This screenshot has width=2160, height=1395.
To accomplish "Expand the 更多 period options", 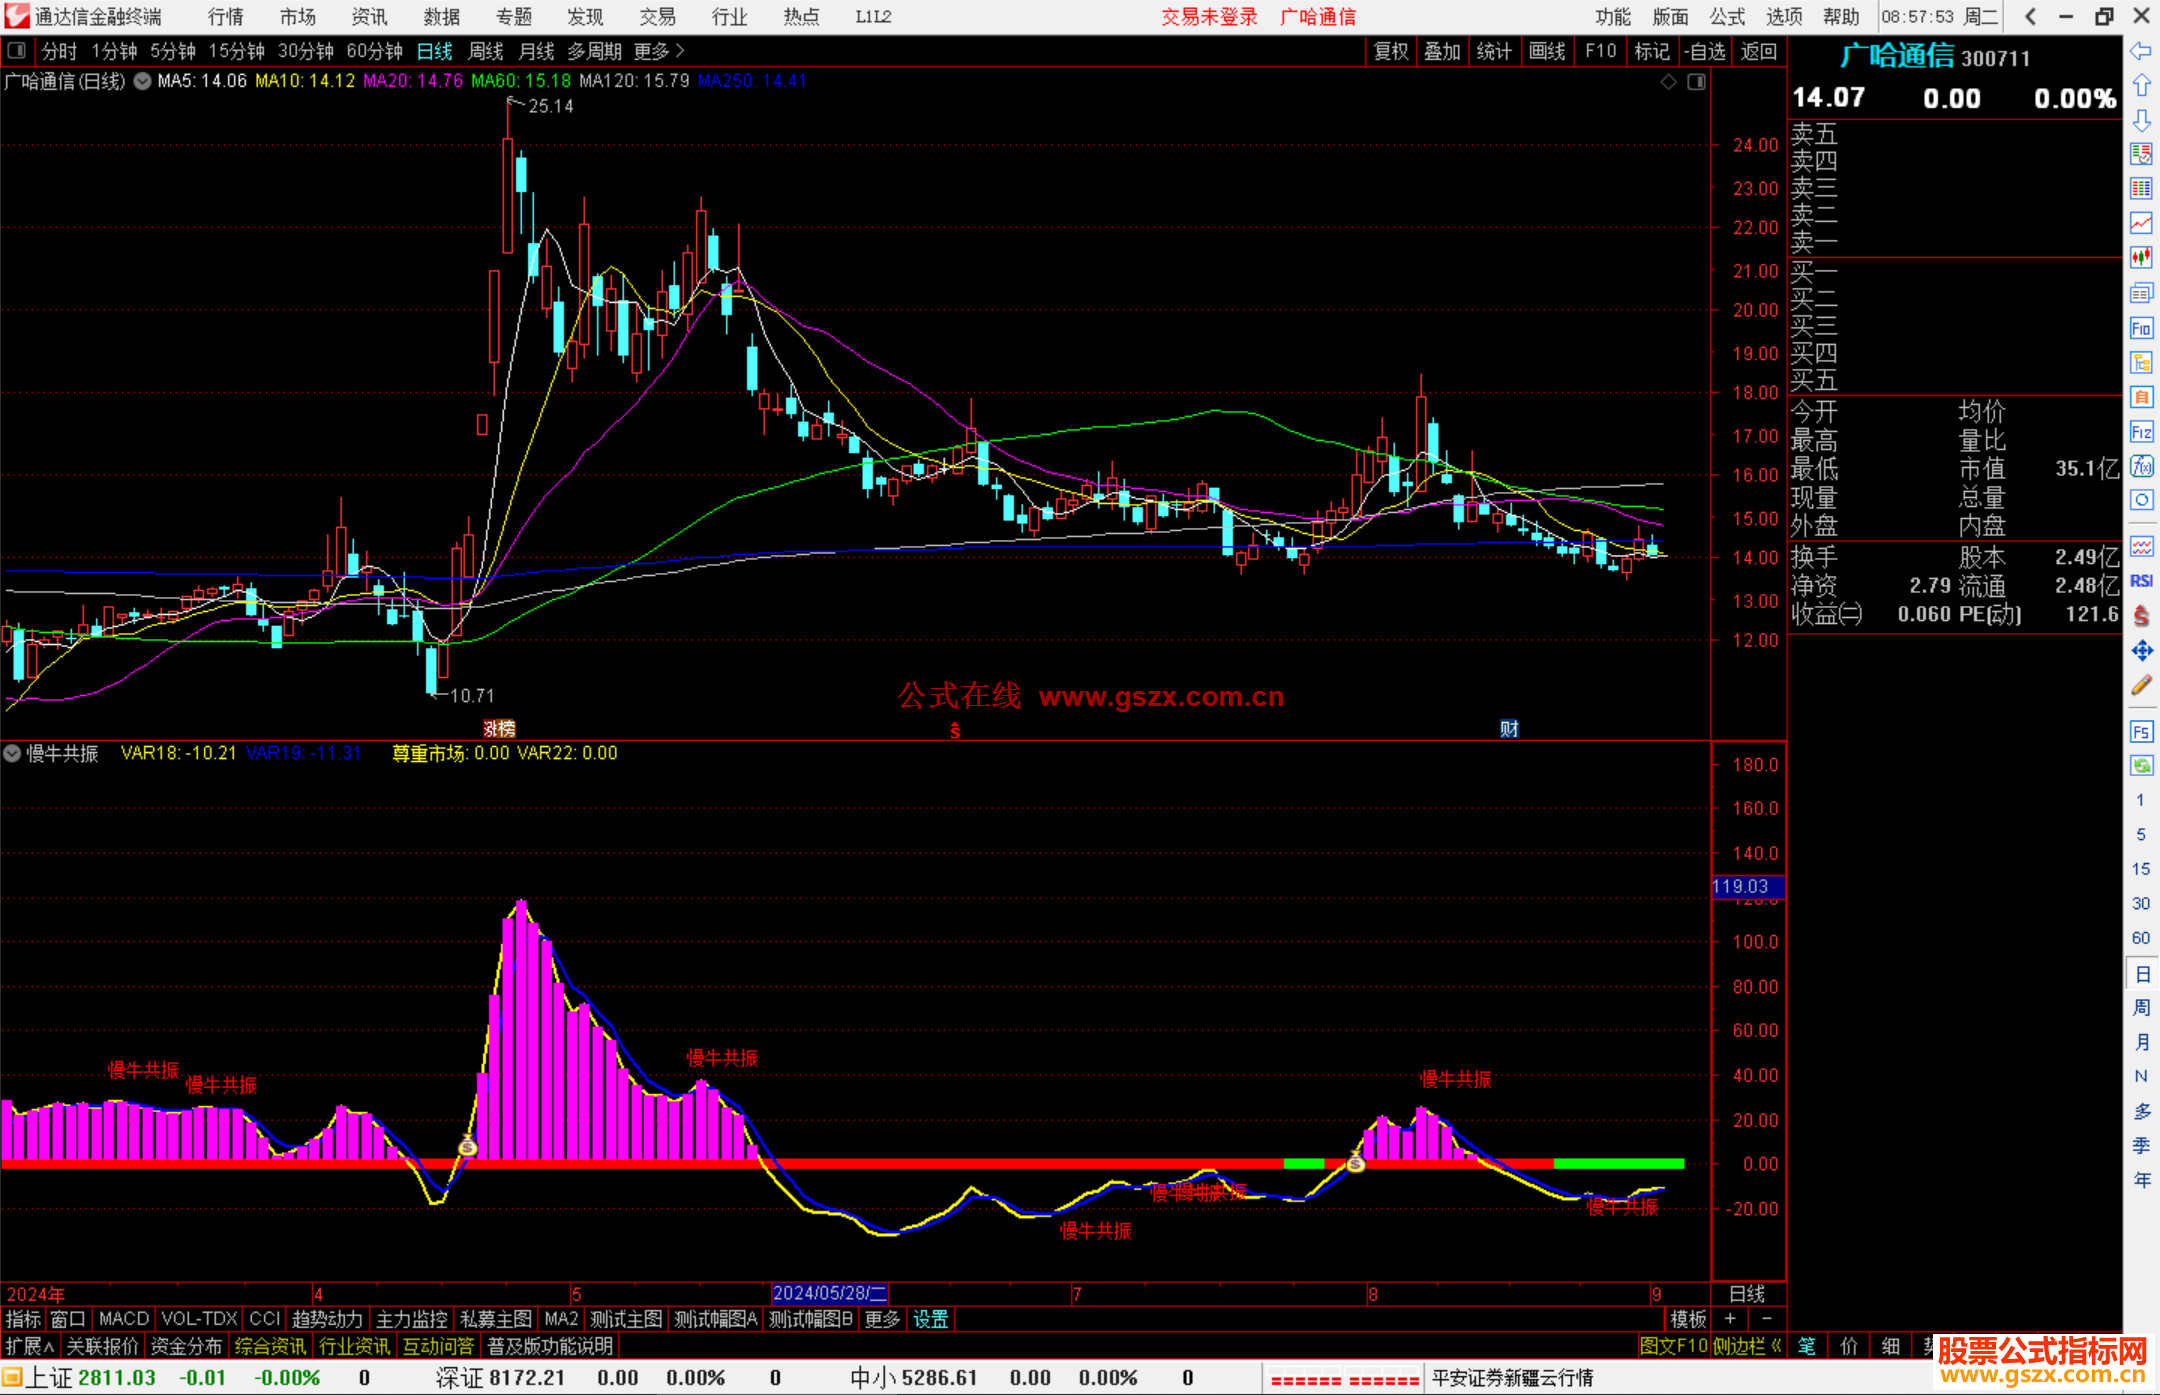I will tap(659, 51).
